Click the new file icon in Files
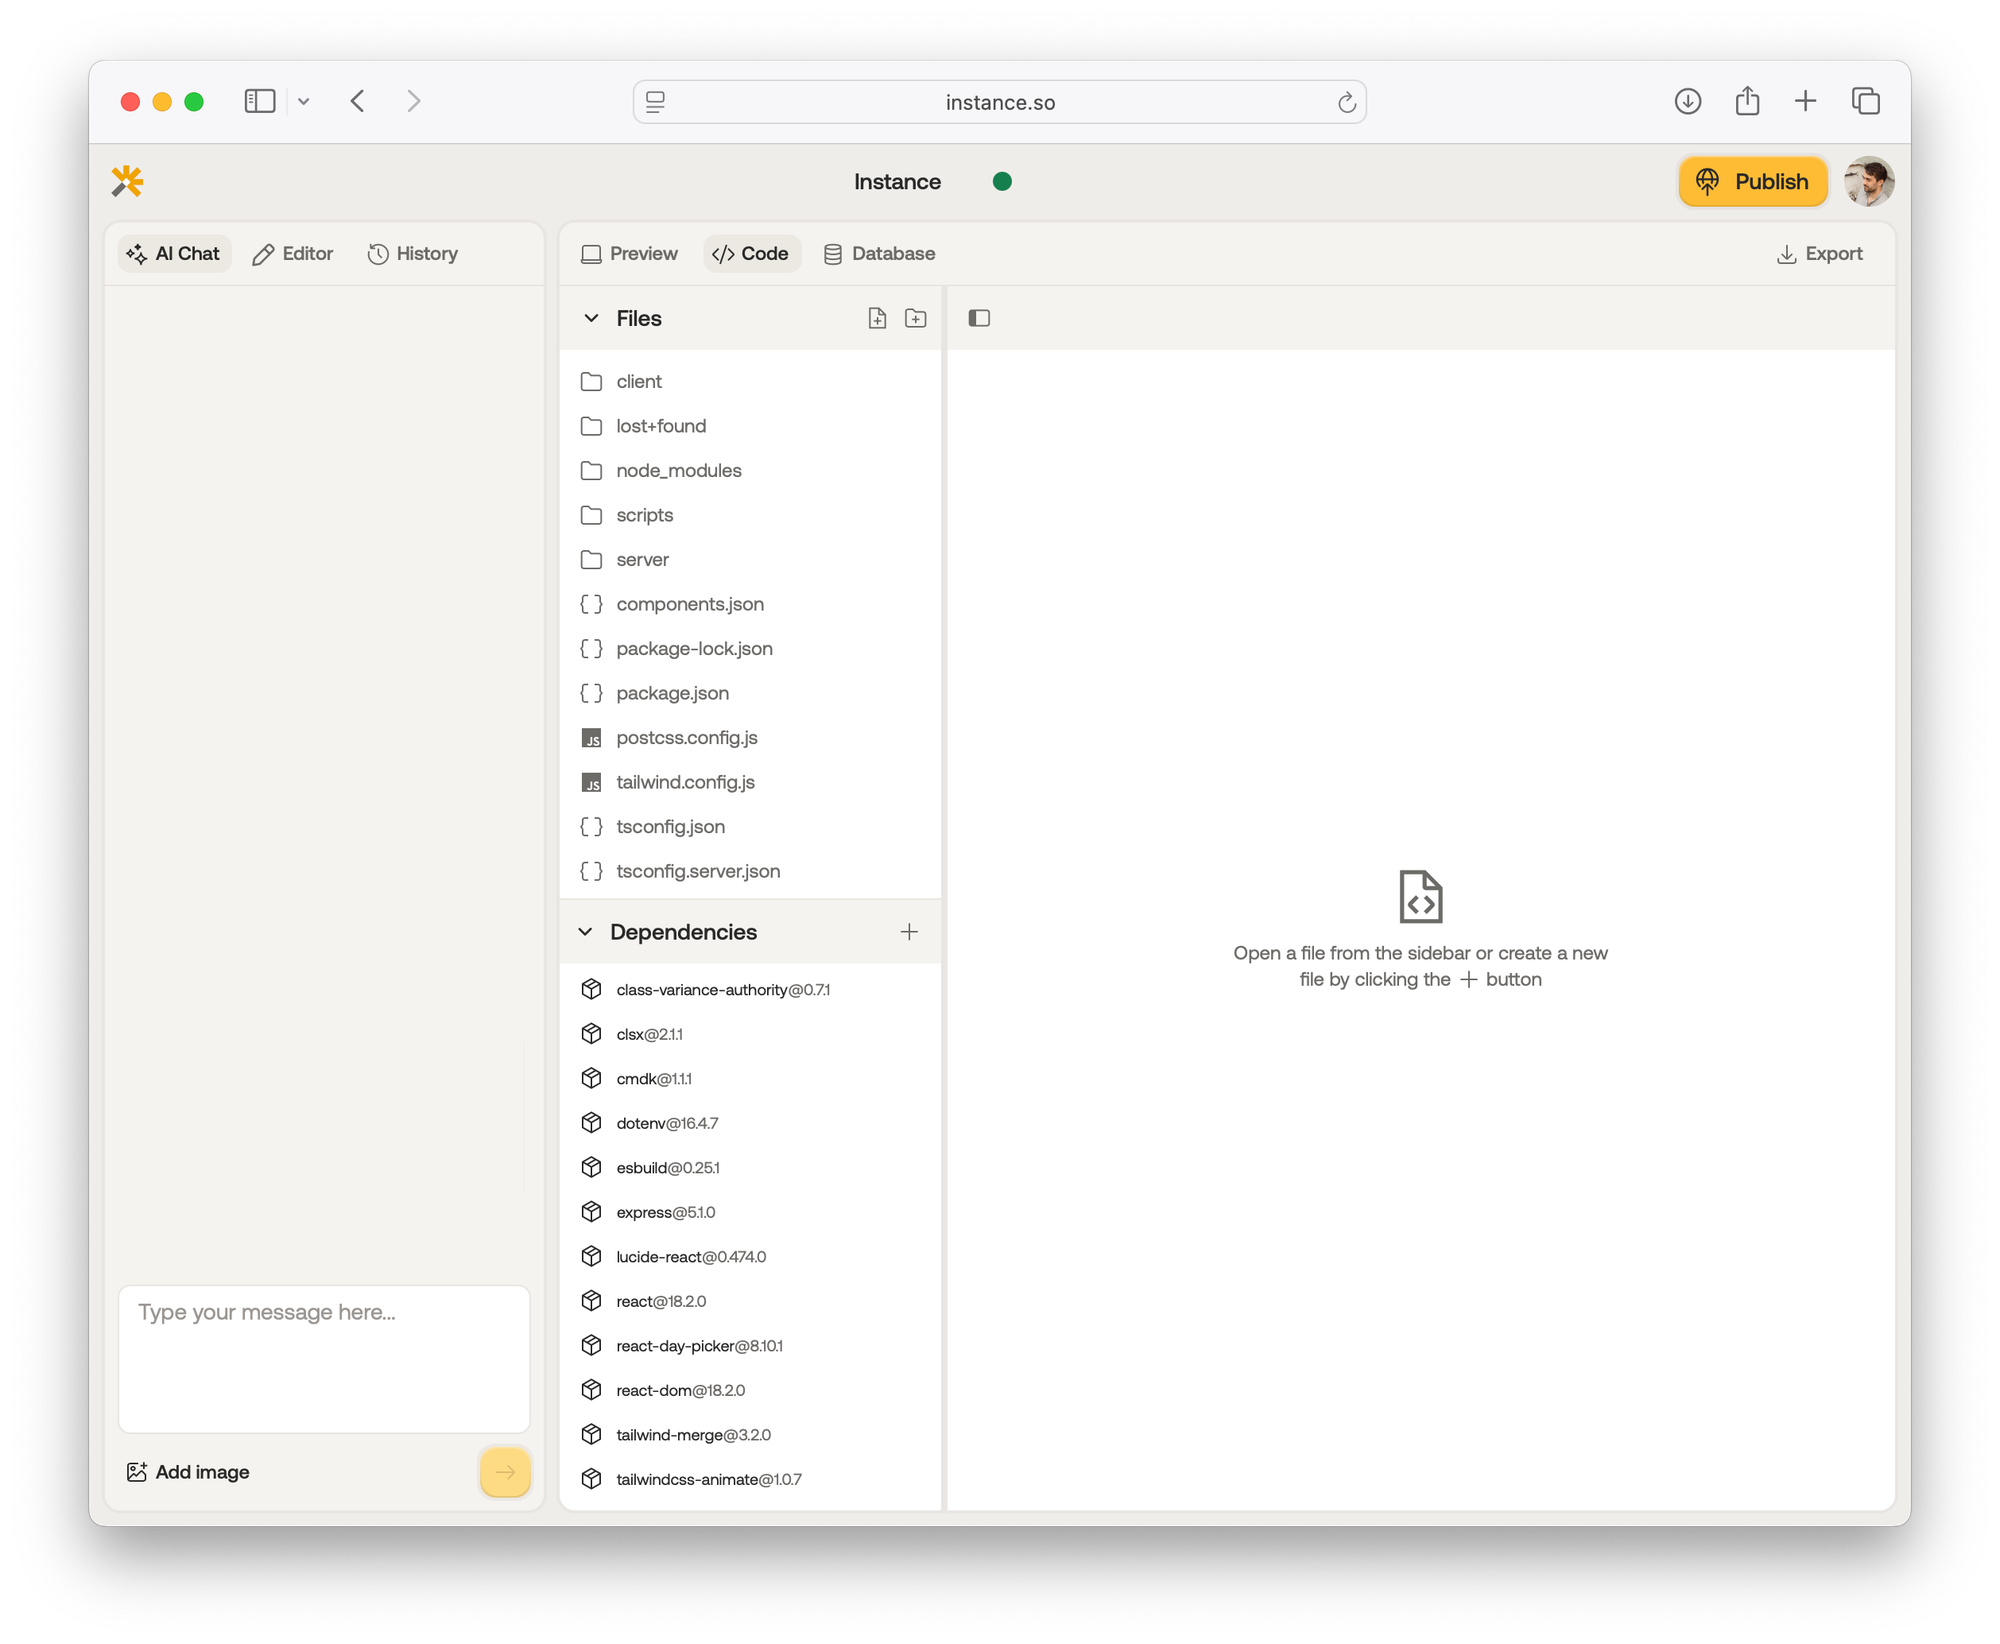The image size is (2000, 1644). point(877,318)
